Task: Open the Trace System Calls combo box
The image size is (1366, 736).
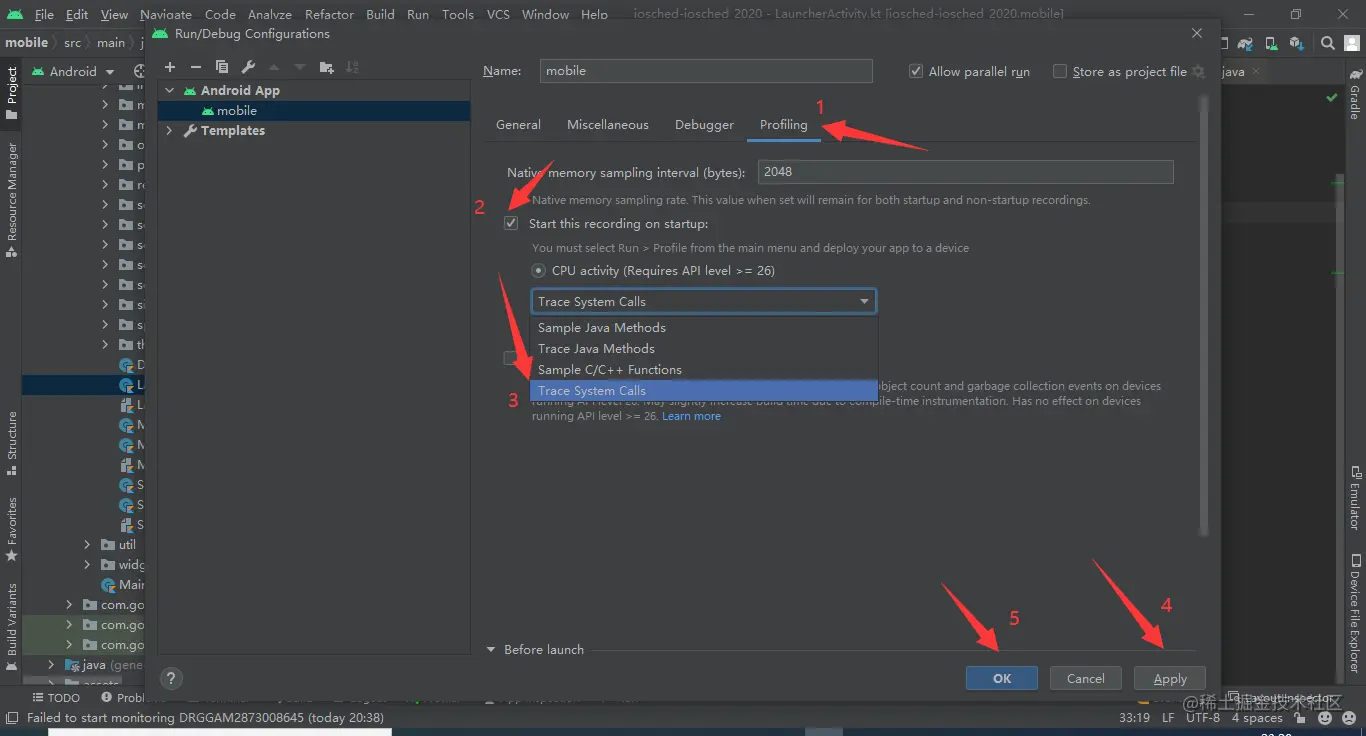Action: click(703, 301)
